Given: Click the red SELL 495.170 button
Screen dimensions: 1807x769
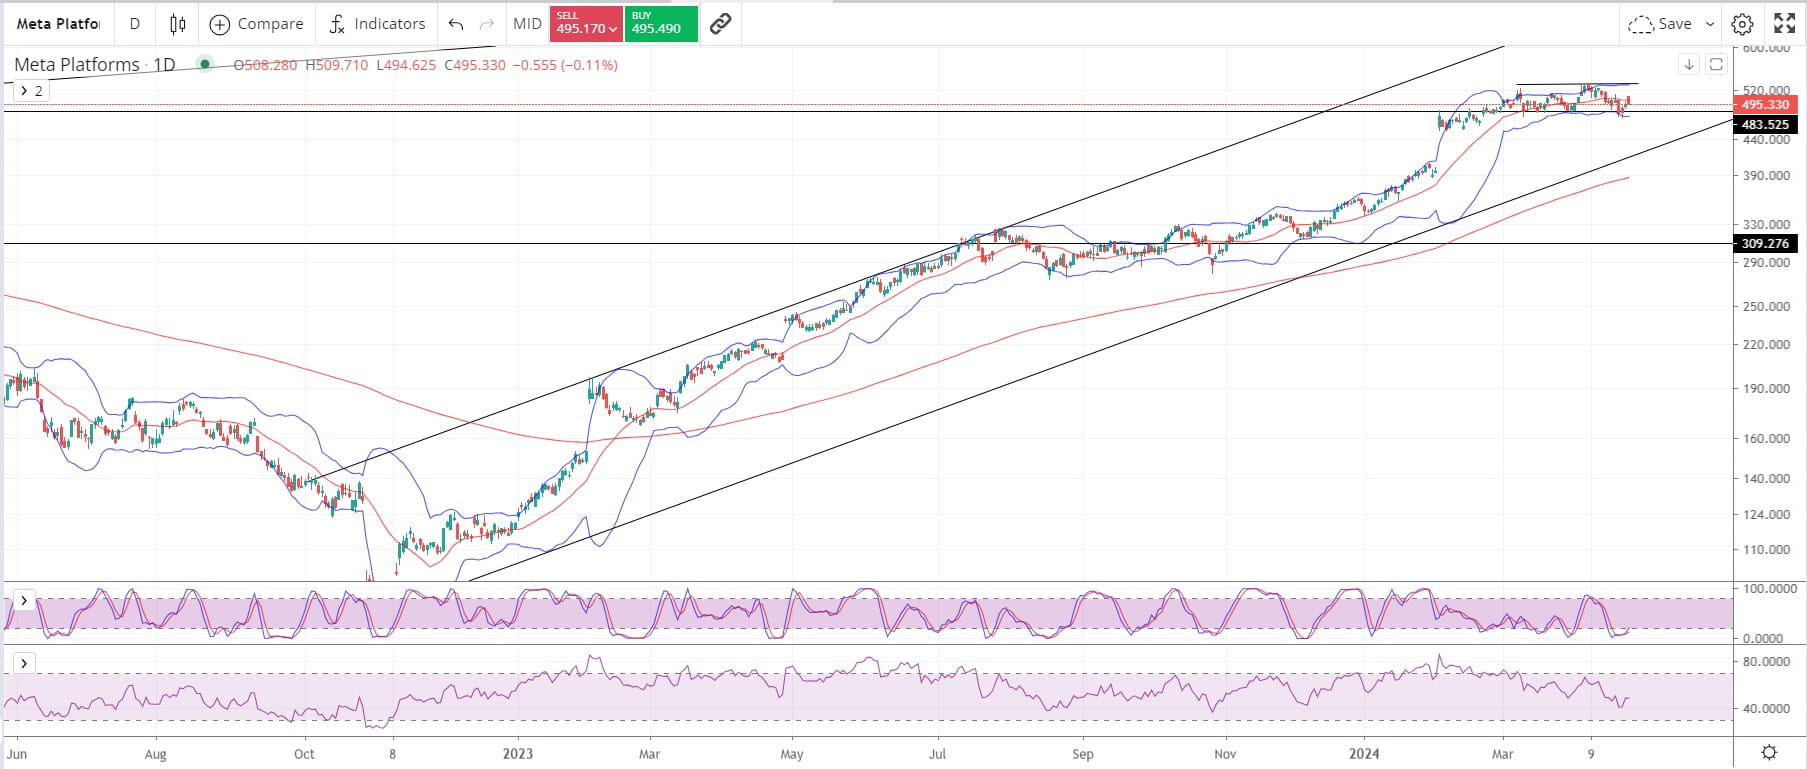Looking at the screenshot, I should pos(586,23).
